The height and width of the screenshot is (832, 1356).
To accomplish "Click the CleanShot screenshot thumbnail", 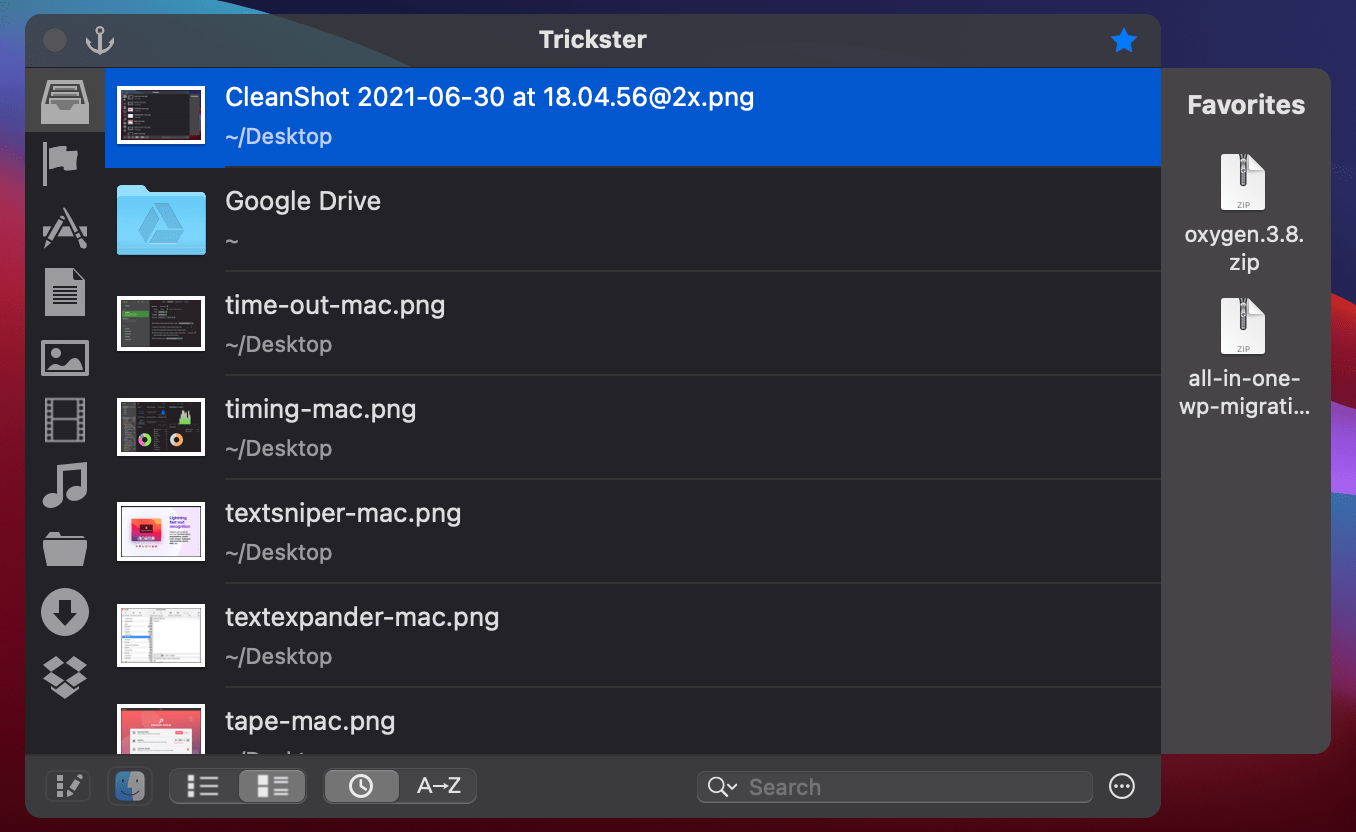I will coord(161,115).
